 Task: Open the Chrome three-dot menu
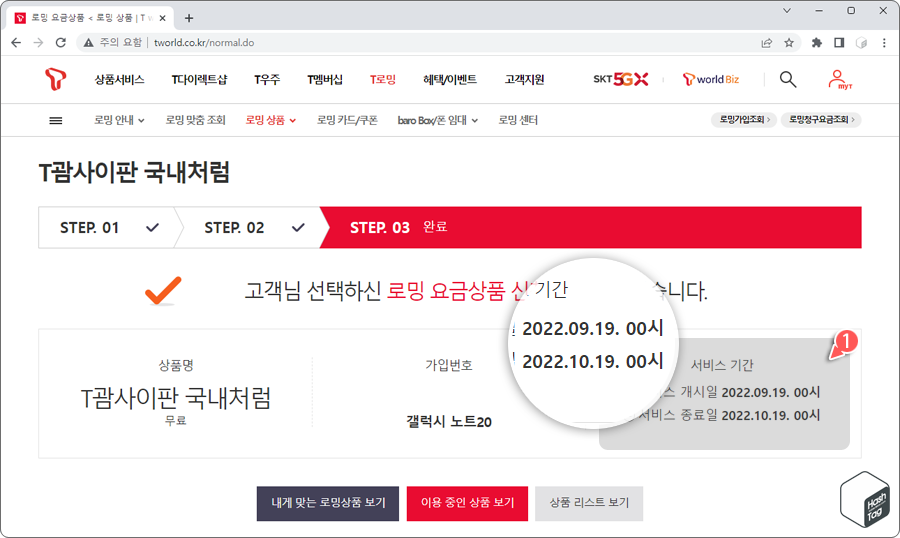(885, 42)
